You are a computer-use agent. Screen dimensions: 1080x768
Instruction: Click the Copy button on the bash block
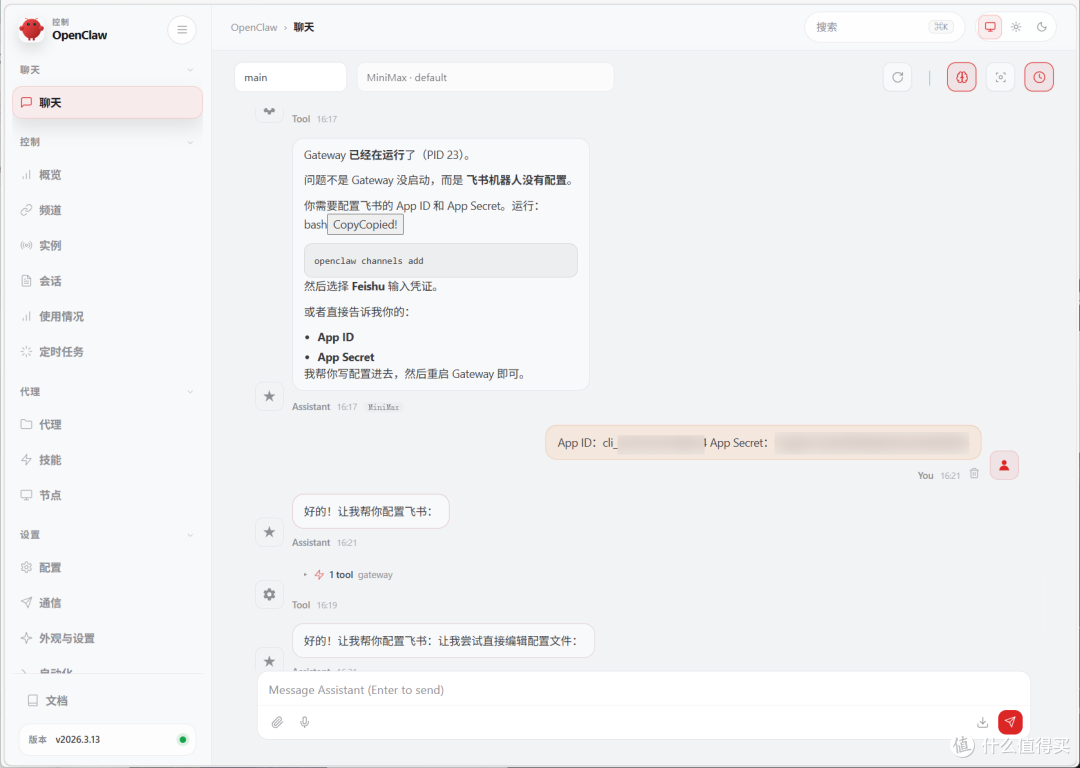pos(365,225)
